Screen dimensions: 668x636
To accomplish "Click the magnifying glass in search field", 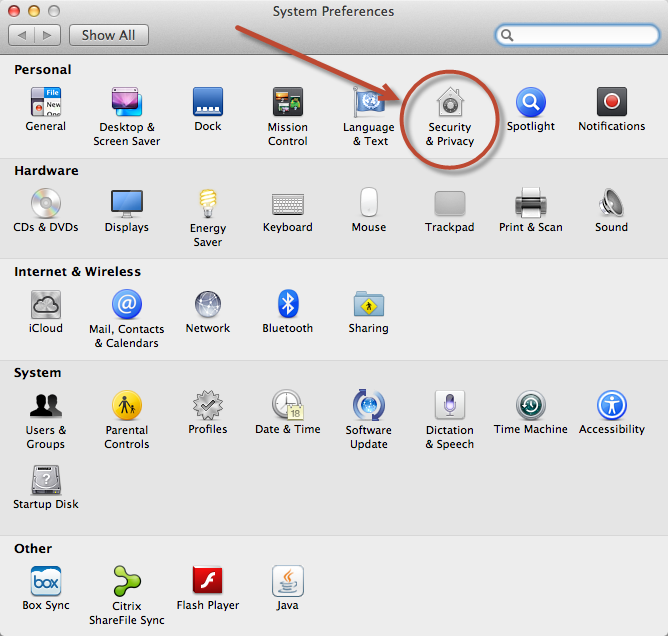I will click(x=507, y=35).
